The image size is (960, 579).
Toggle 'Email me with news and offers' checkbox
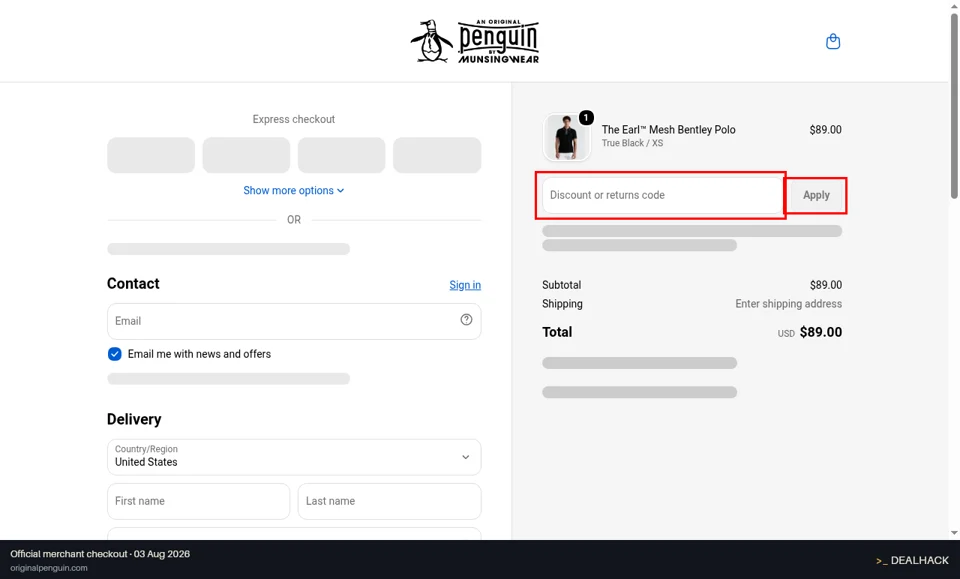point(114,354)
